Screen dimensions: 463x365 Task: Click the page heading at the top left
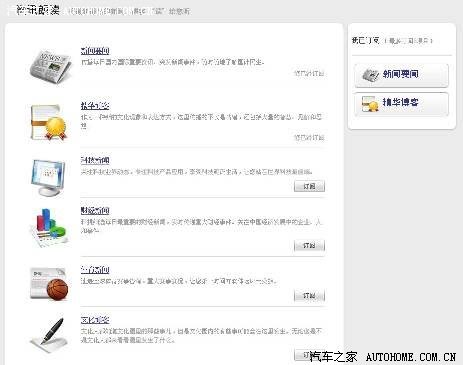click(38, 10)
